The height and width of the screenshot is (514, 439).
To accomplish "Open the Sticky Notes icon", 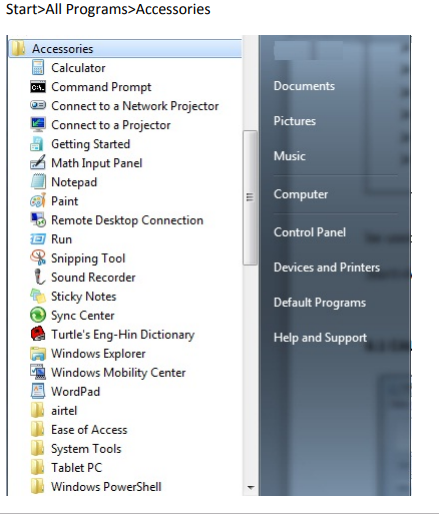I will point(38,296).
